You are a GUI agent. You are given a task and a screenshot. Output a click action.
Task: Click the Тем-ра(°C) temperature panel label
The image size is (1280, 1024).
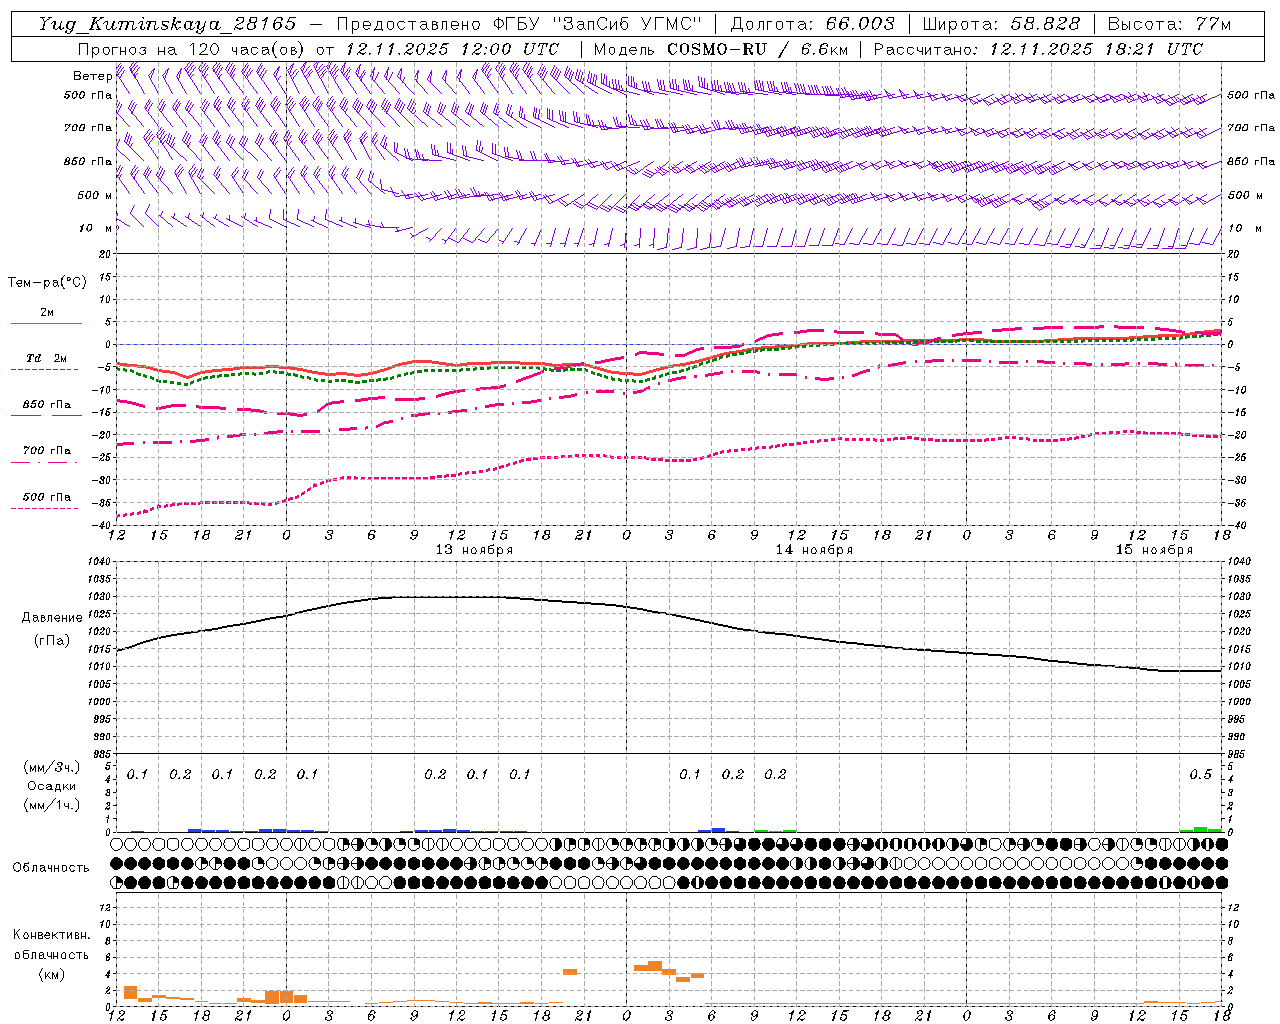click(x=47, y=283)
